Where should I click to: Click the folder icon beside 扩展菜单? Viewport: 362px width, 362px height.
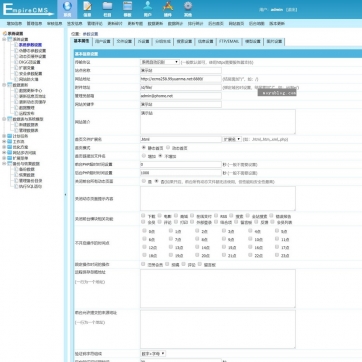coord(9,158)
